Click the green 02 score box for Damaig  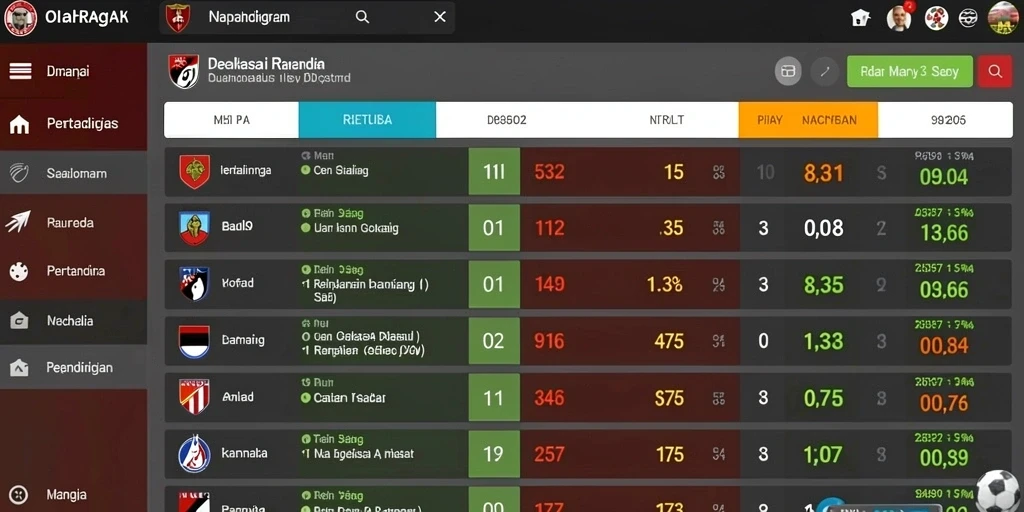tap(494, 341)
